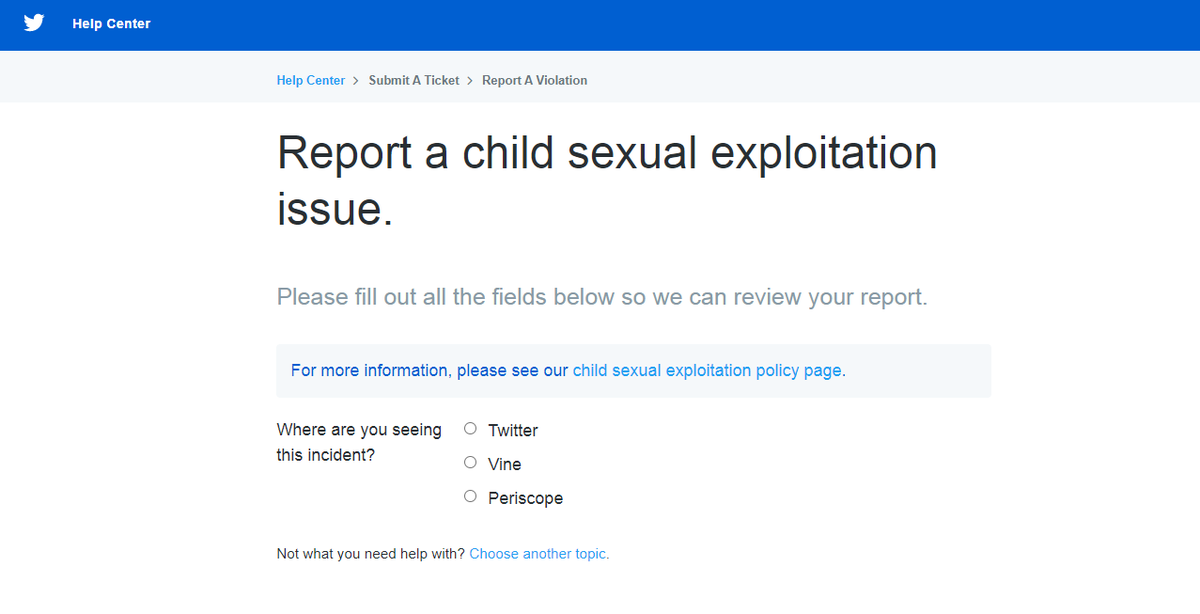
Task: Open the child sexual exploitation policy page link
Action: [707, 370]
